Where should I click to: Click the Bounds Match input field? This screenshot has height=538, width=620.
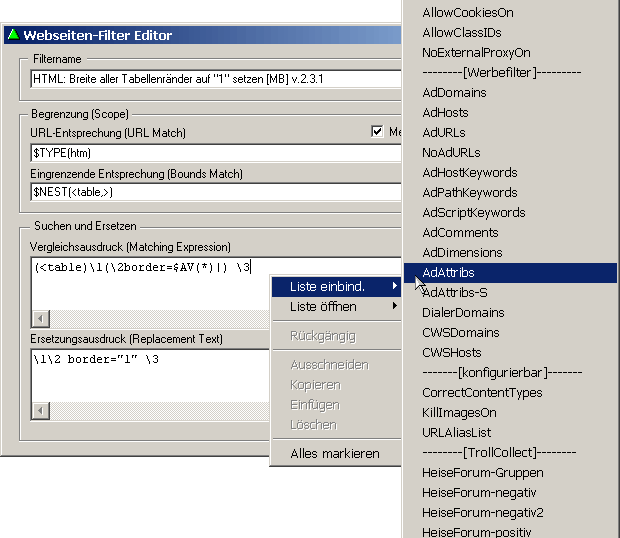point(215,191)
